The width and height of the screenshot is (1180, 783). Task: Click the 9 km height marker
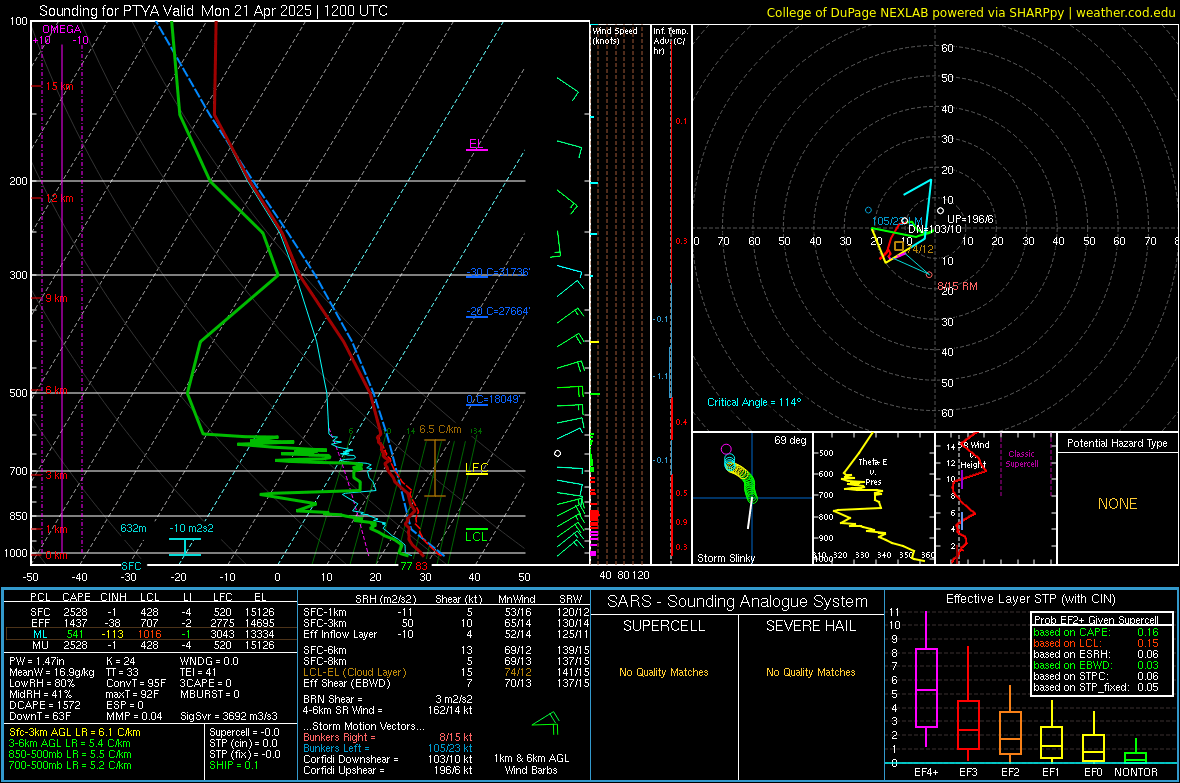[x=56, y=298]
